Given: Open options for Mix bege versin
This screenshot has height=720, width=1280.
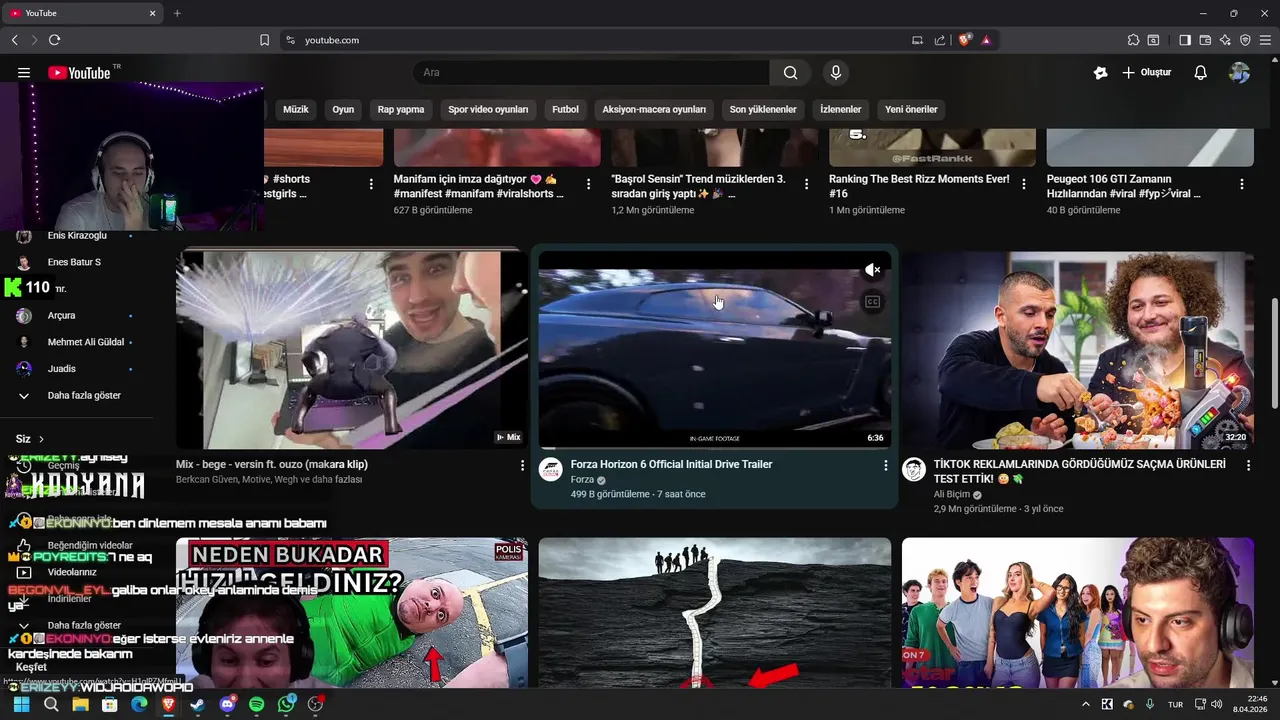Looking at the screenshot, I should point(522,466).
